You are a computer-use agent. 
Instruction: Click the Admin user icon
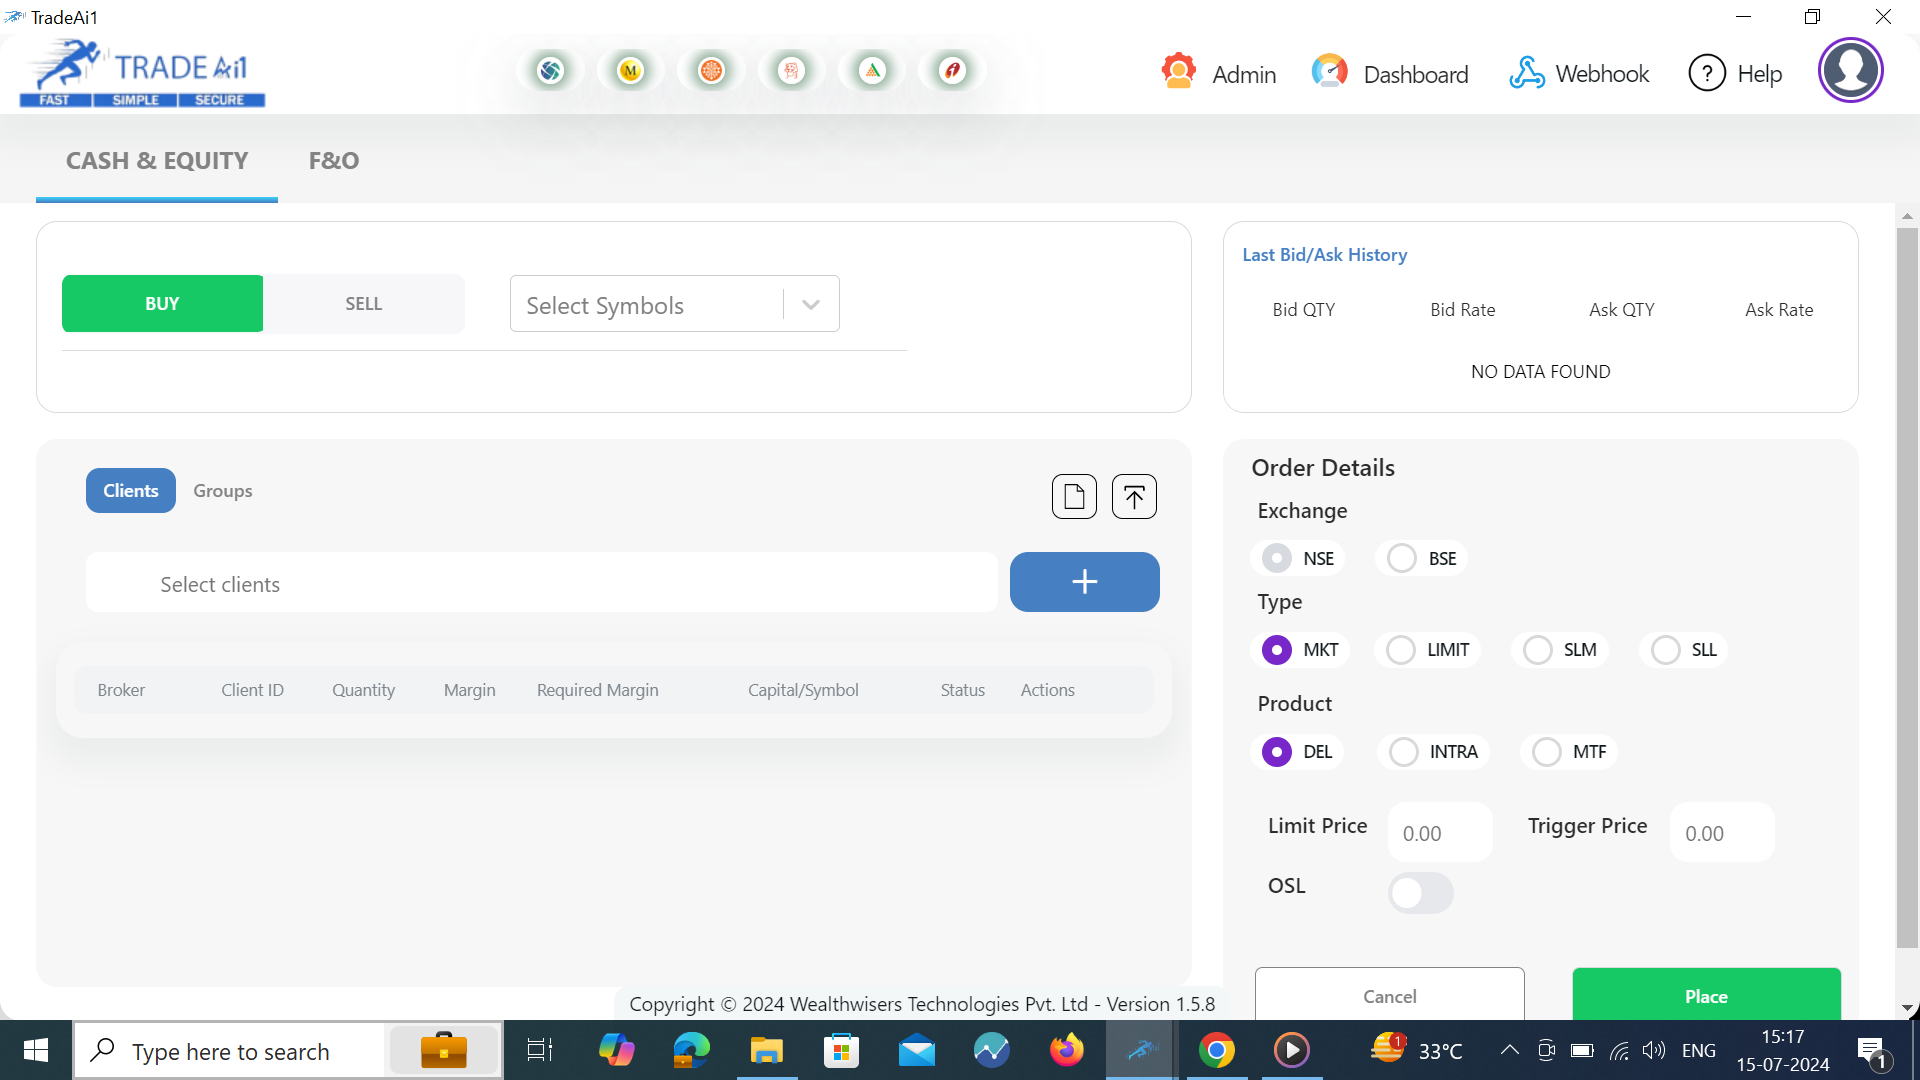point(1179,72)
